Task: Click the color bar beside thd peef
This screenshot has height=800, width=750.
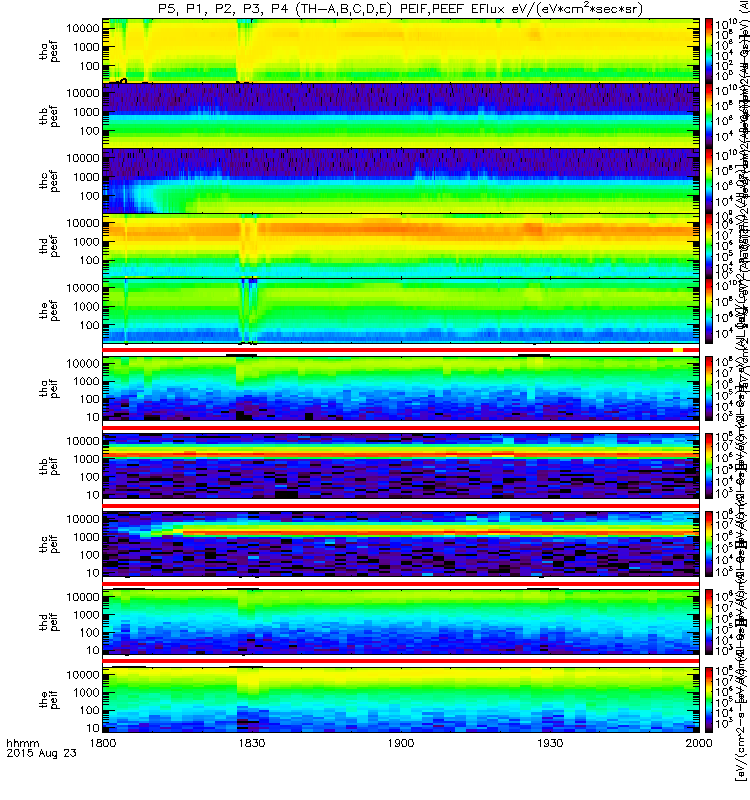Action: [709, 245]
